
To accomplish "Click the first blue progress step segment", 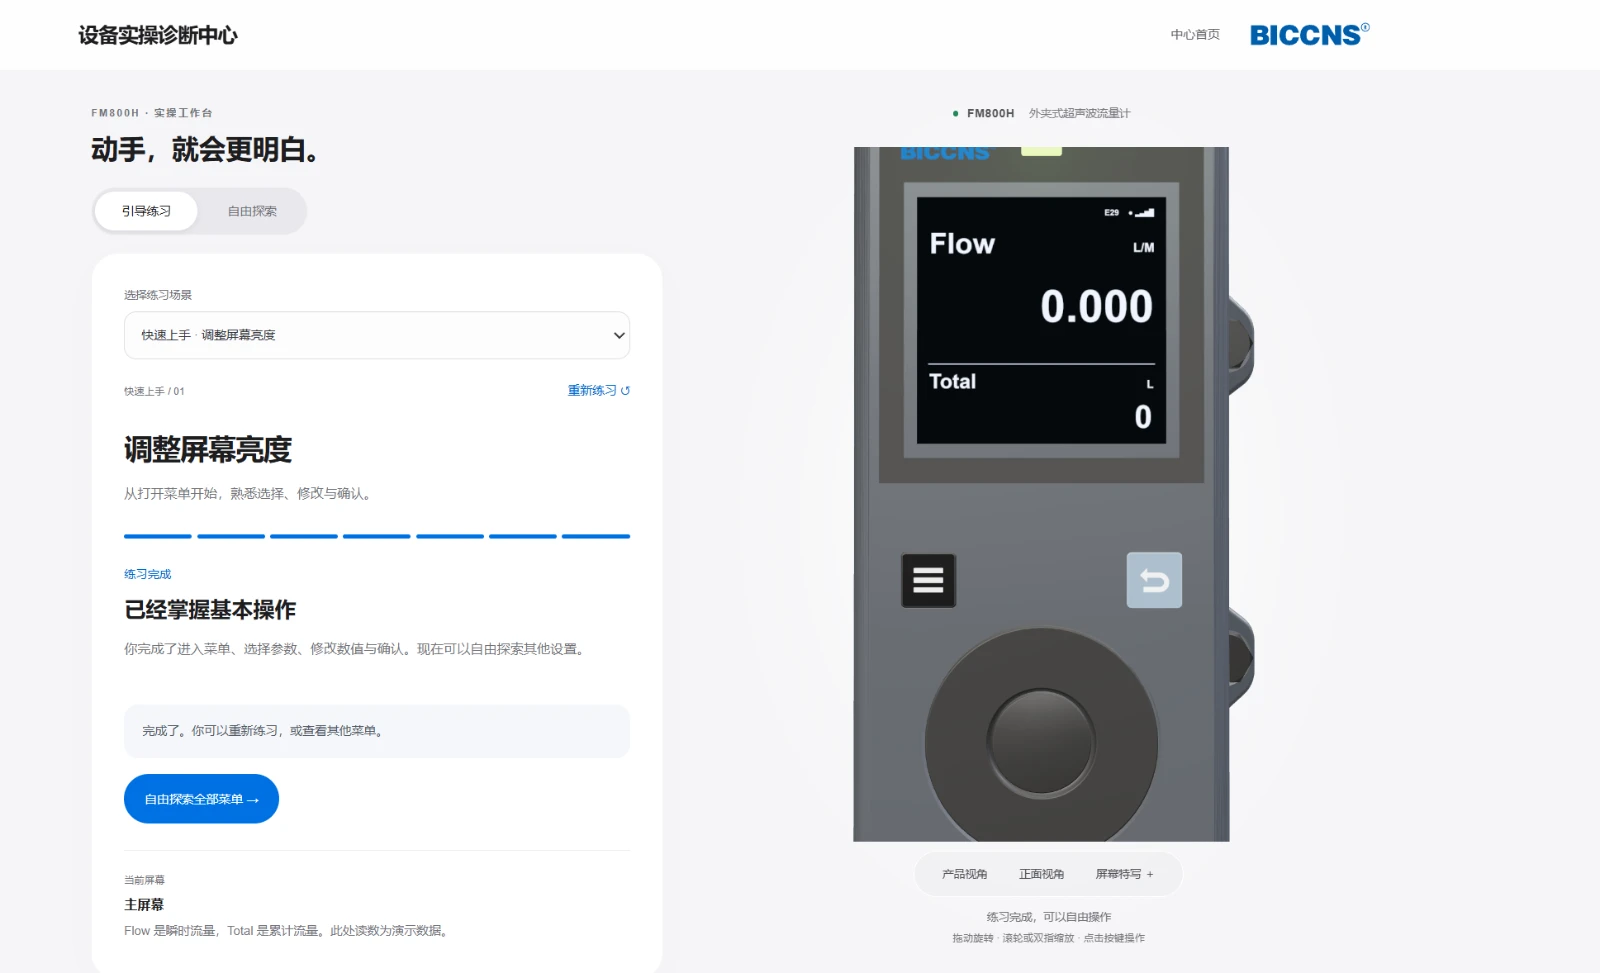I will click(x=158, y=537).
